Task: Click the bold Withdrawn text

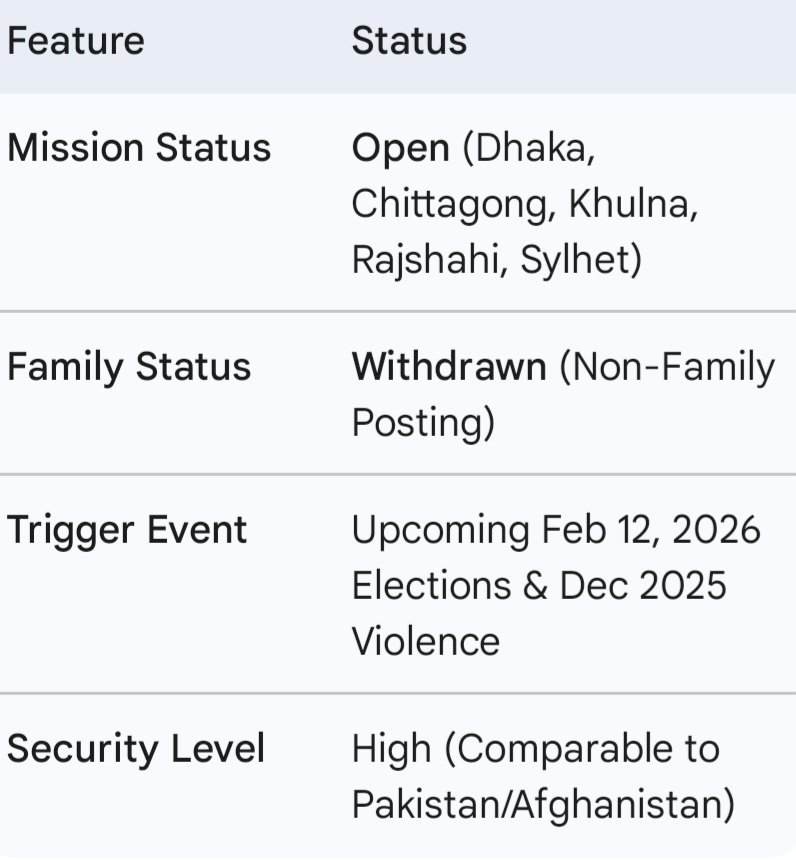Action: 449,367
